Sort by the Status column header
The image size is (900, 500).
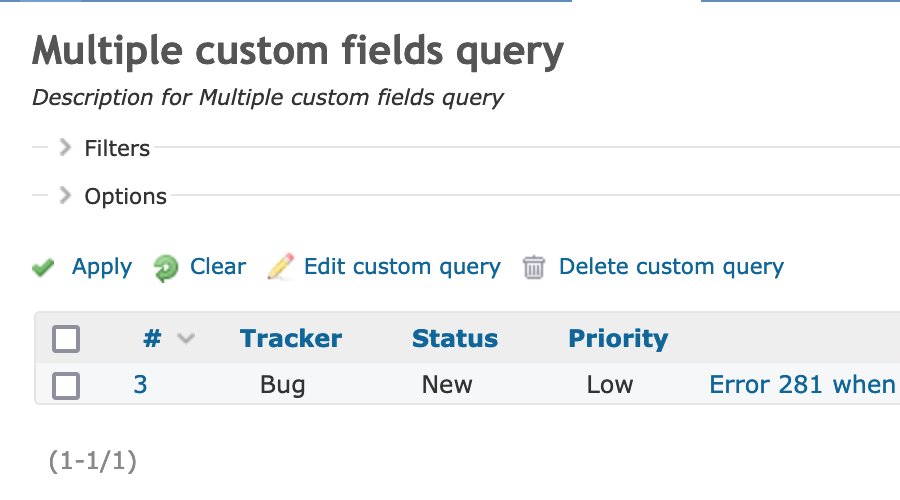click(x=455, y=338)
